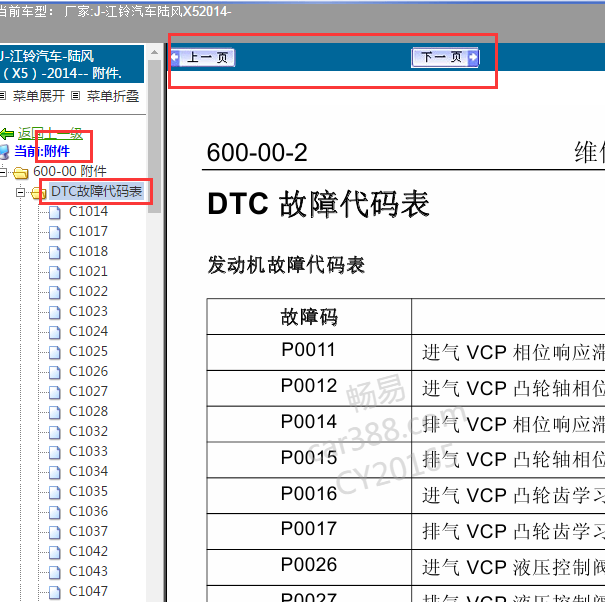
Task: Open fault code C1028
Action: point(88,412)
